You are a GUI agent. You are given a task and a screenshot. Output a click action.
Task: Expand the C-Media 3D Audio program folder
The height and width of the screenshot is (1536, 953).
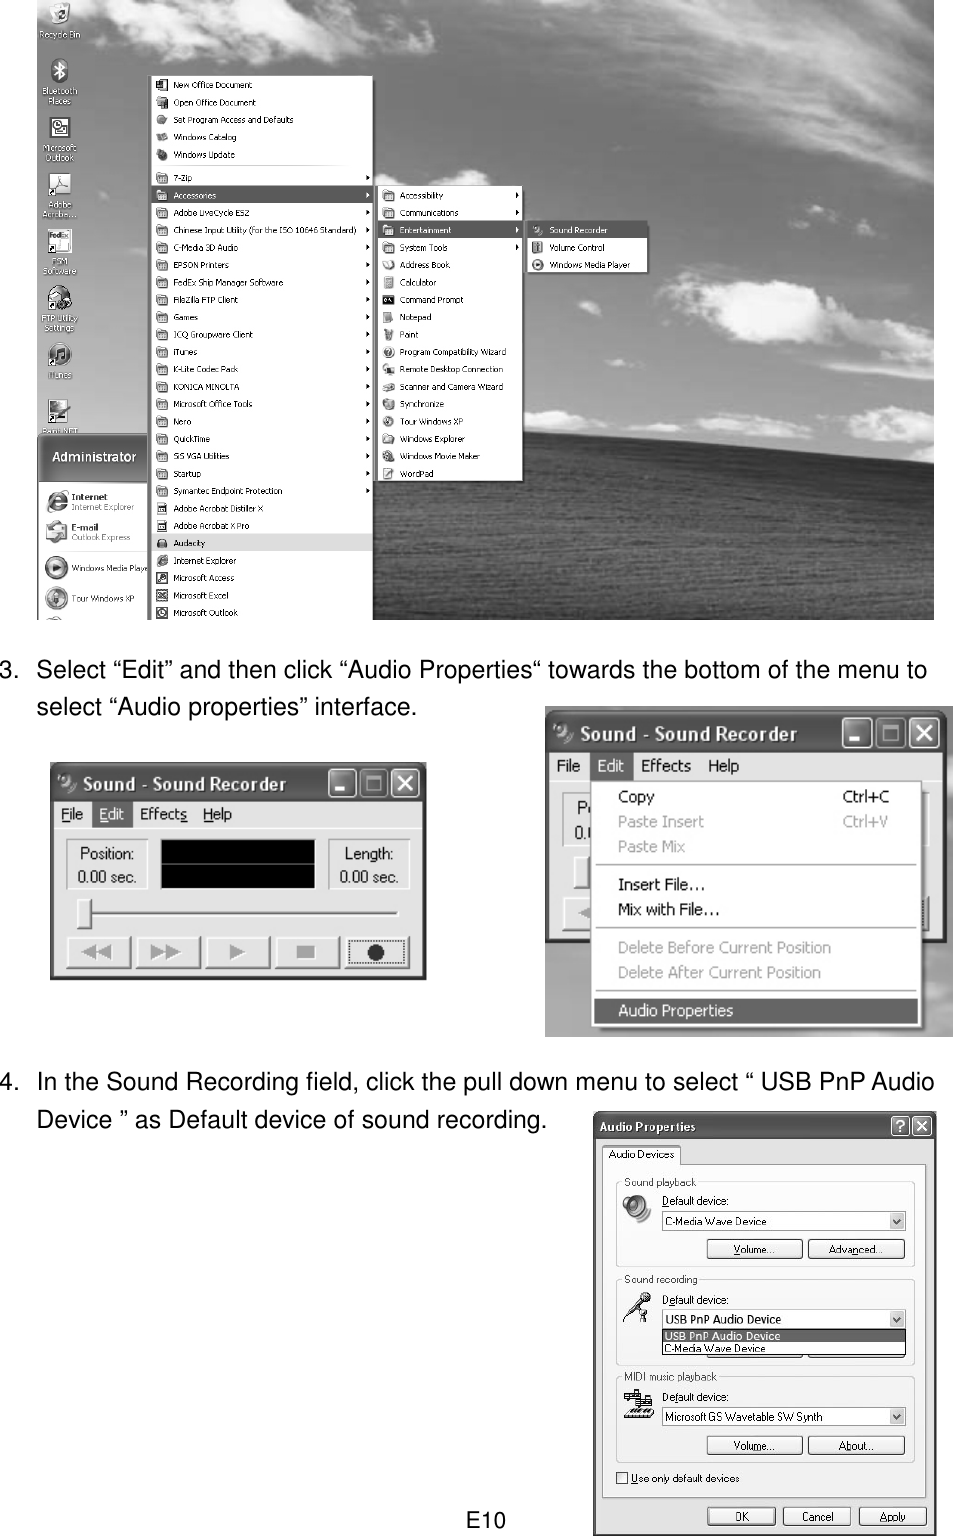tap(262, 247)
